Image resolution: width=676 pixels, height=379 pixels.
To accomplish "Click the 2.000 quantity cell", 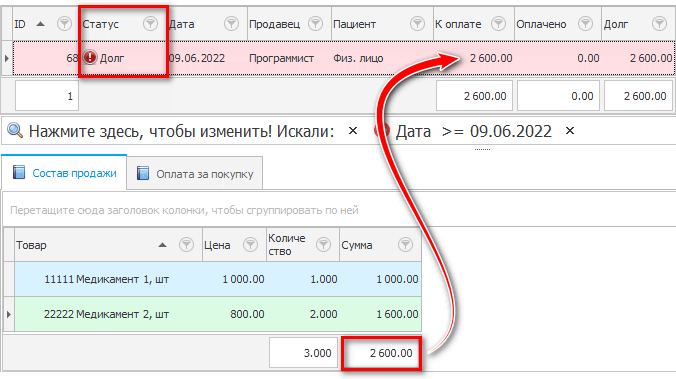I will click(303, 314).
